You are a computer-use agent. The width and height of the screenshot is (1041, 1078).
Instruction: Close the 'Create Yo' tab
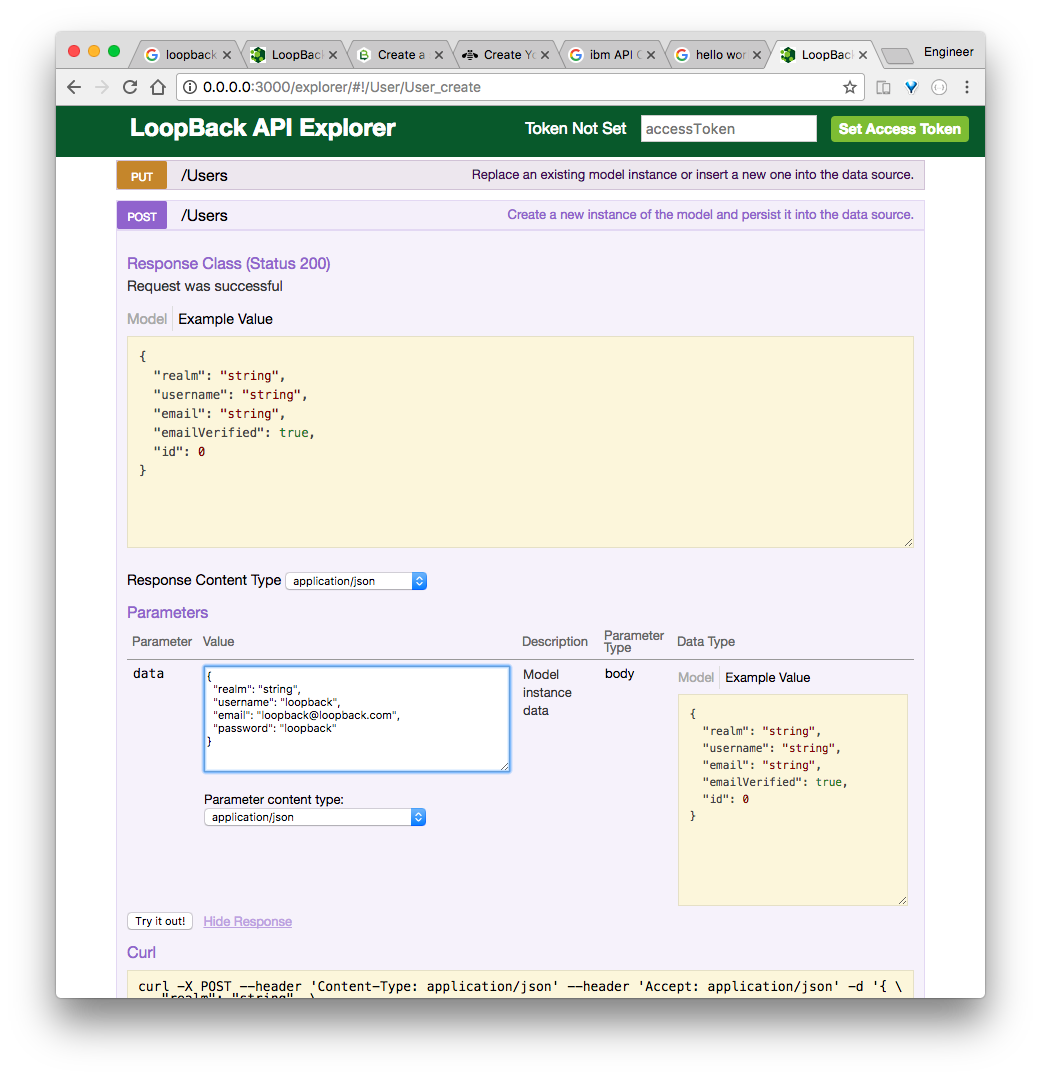tap(545, 55)
